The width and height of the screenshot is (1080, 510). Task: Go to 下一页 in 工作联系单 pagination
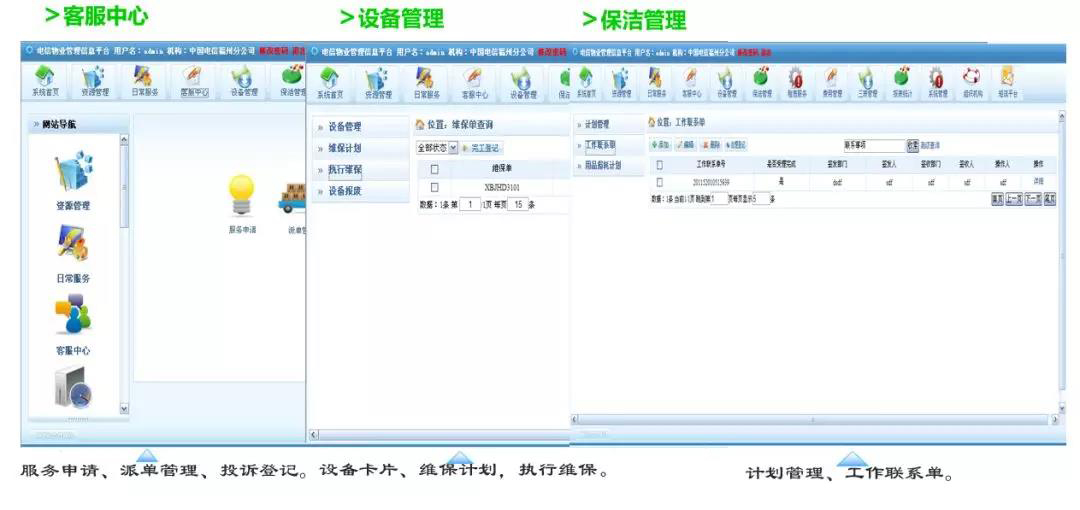(x=1032, y=198)
